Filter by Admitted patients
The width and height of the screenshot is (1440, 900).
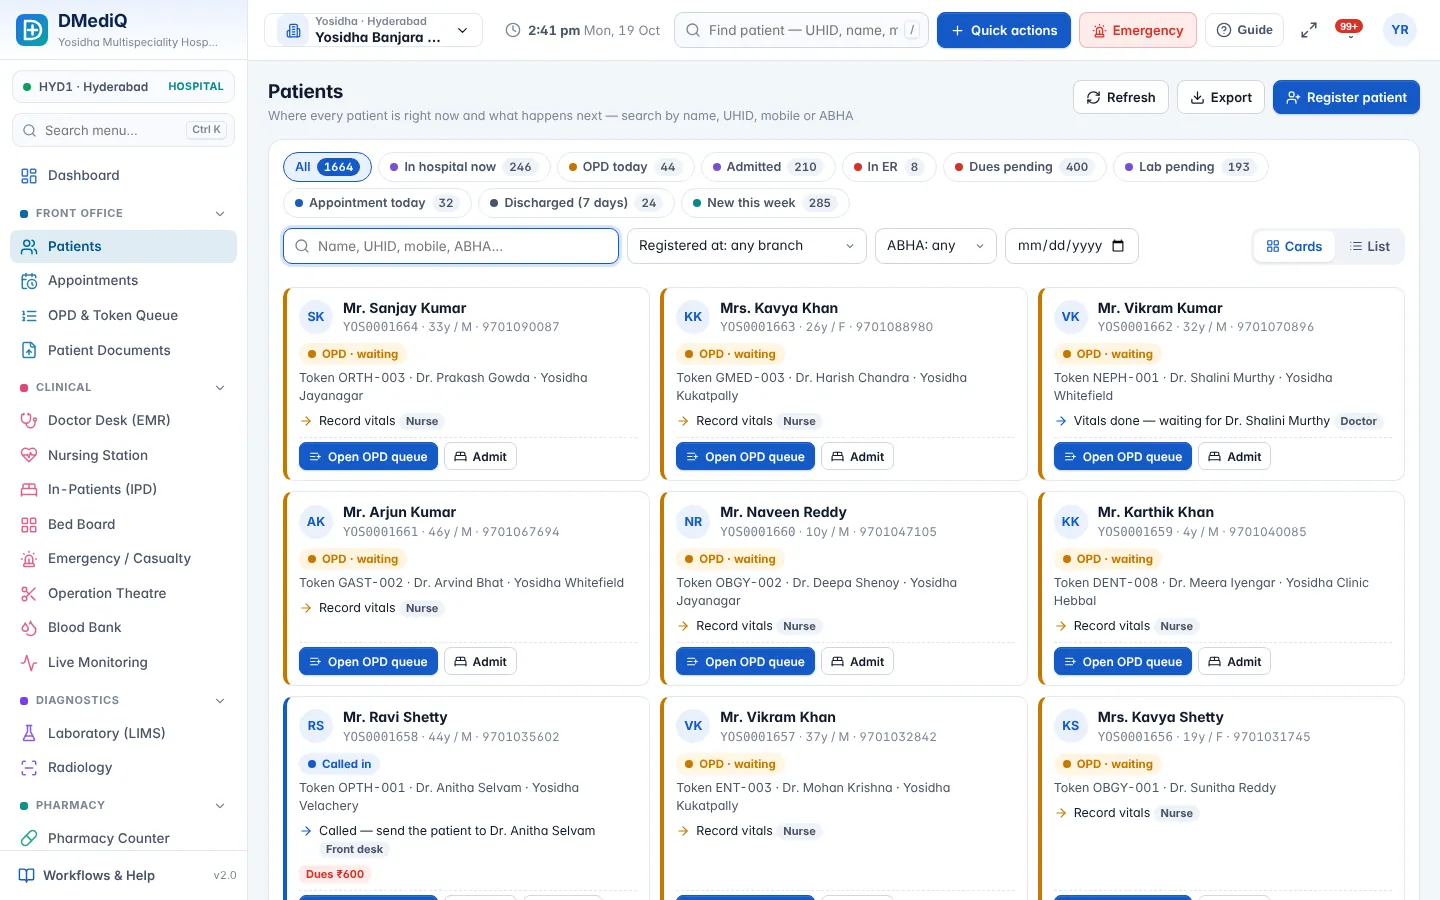pyautogui.click(x=768, y=167)
